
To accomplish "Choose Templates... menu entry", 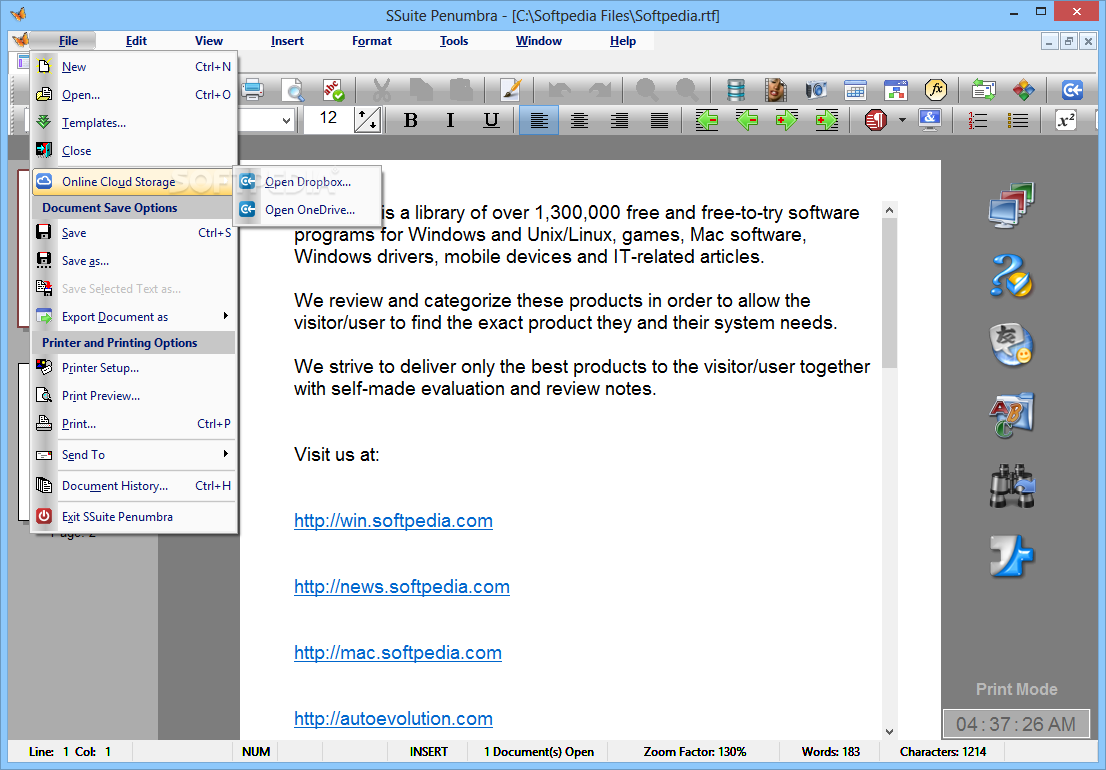I will 134,123.
